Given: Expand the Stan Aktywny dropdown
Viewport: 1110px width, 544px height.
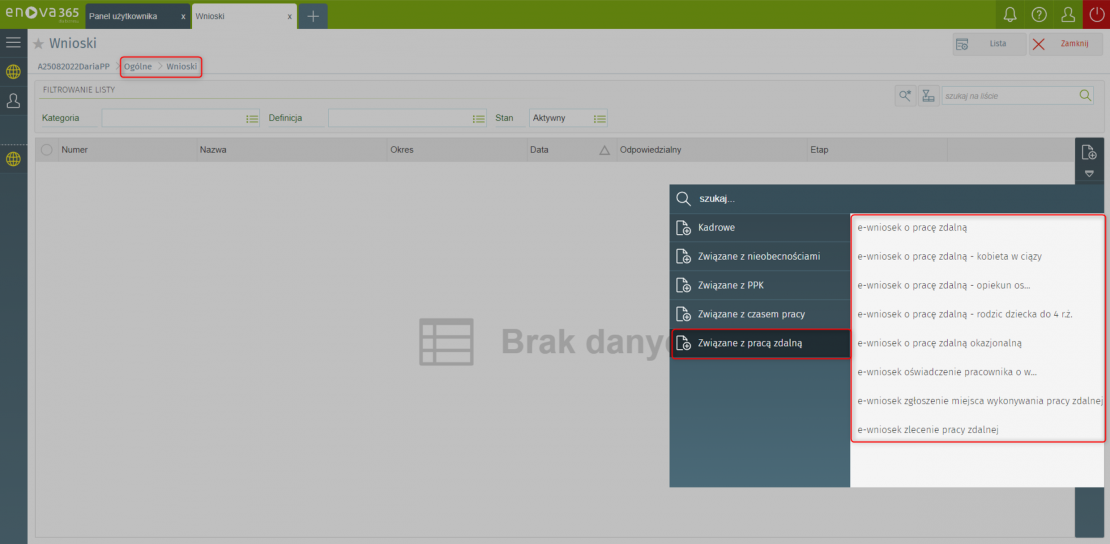Looking at the screenshot, I should [x=599, y=118].
